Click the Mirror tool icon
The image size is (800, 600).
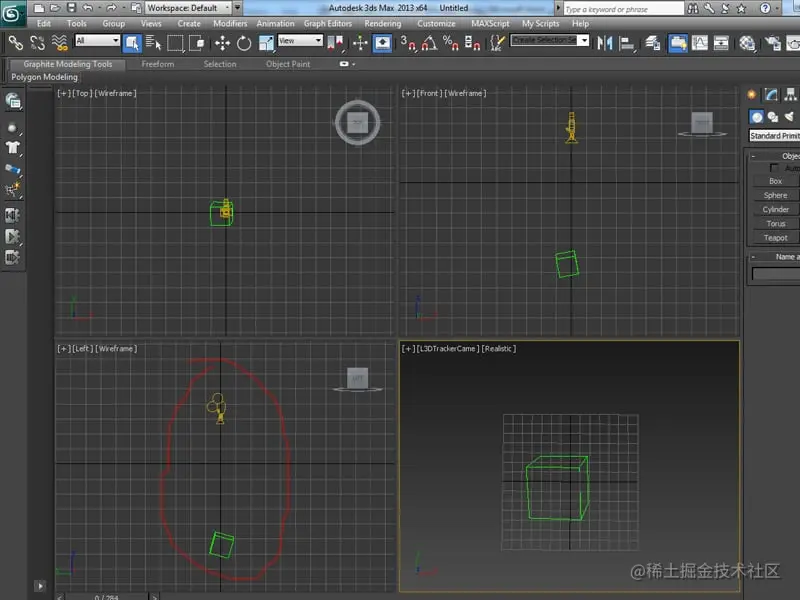pyautogui.click(x=605, y=43)
